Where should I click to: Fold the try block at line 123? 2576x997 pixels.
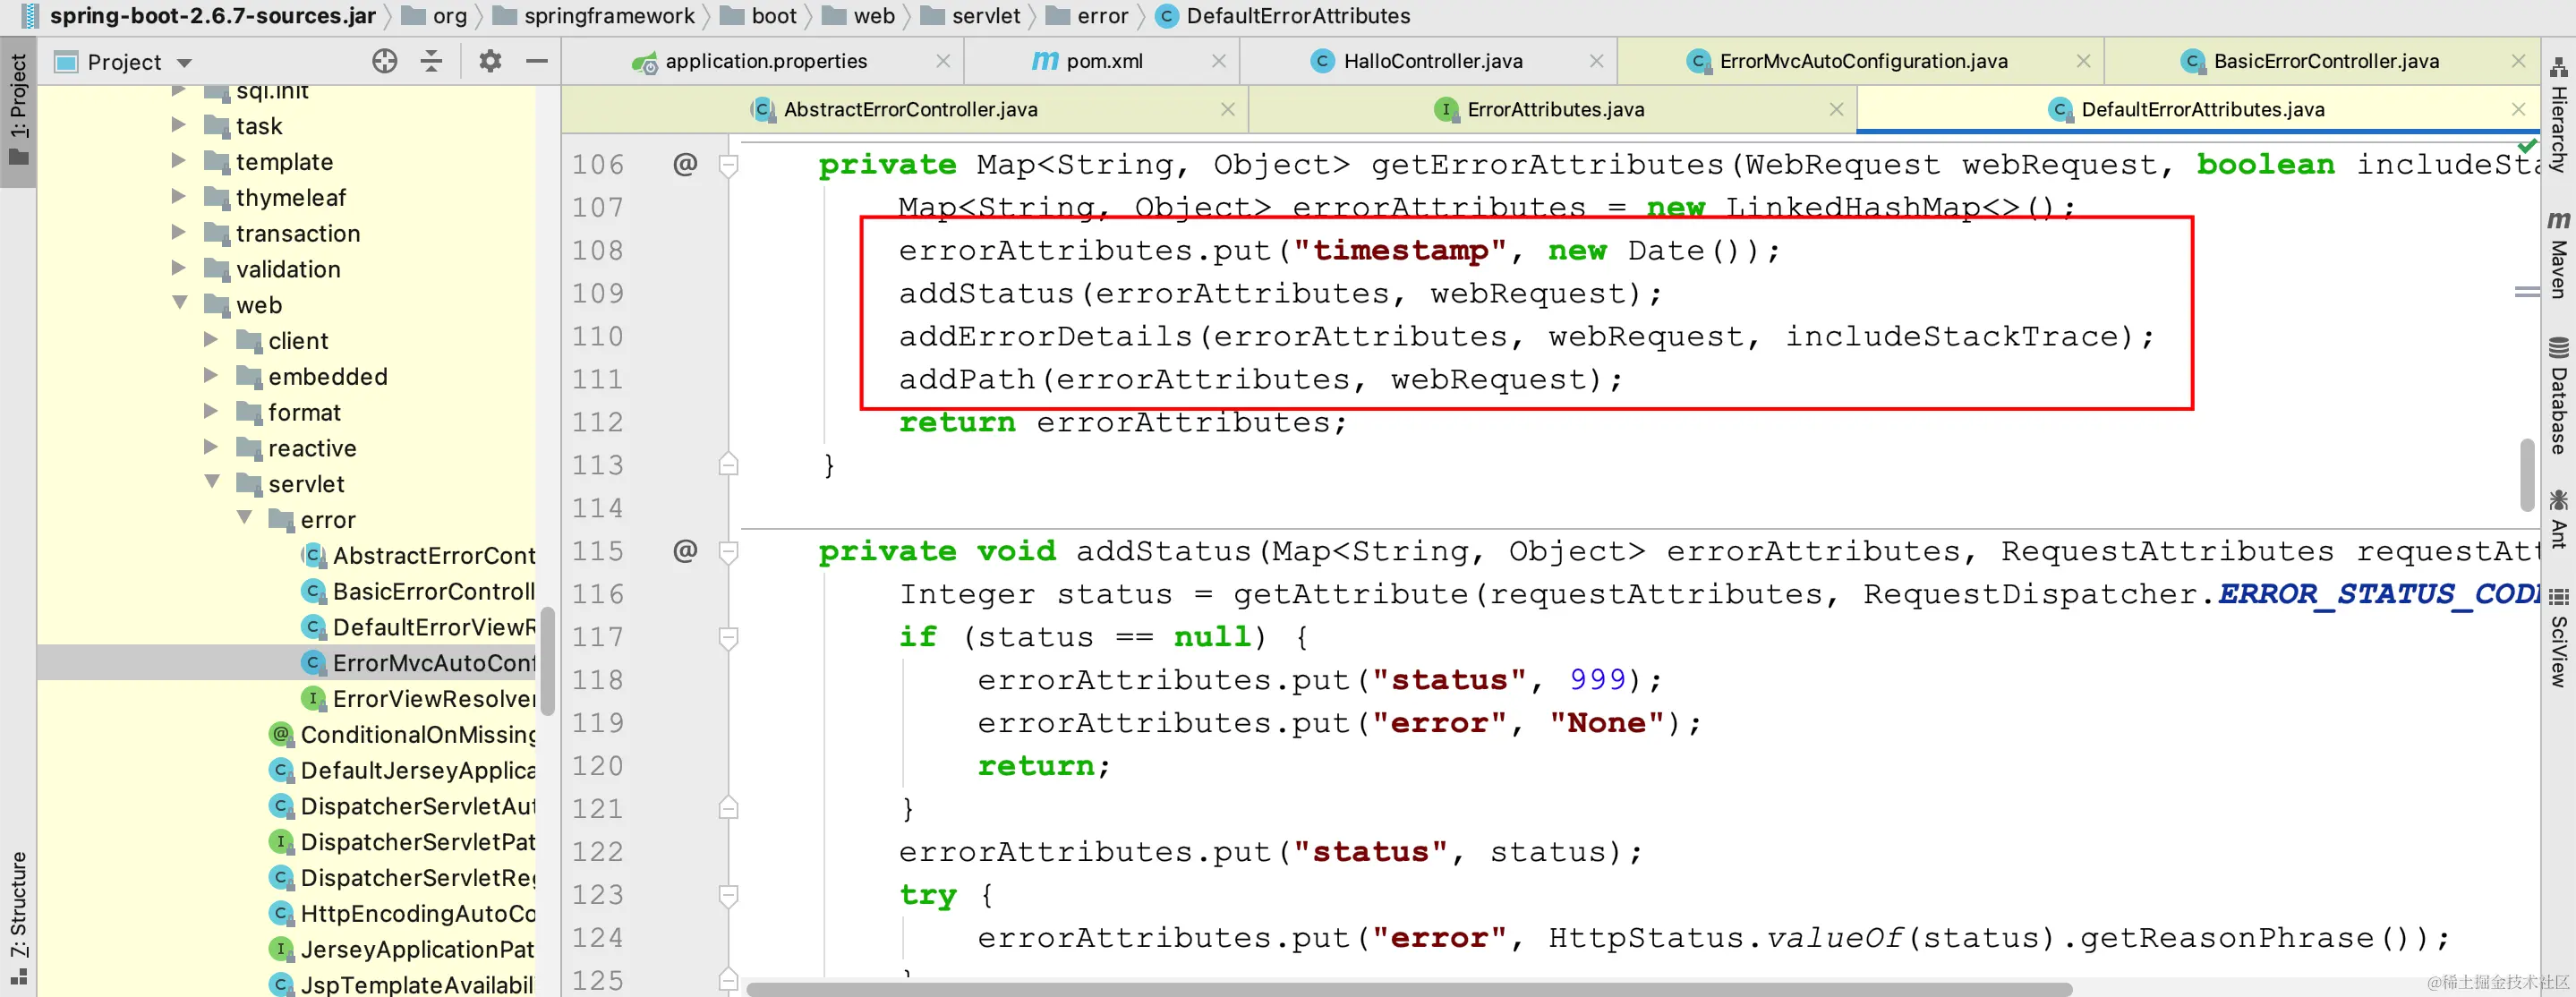coord(728,895)
